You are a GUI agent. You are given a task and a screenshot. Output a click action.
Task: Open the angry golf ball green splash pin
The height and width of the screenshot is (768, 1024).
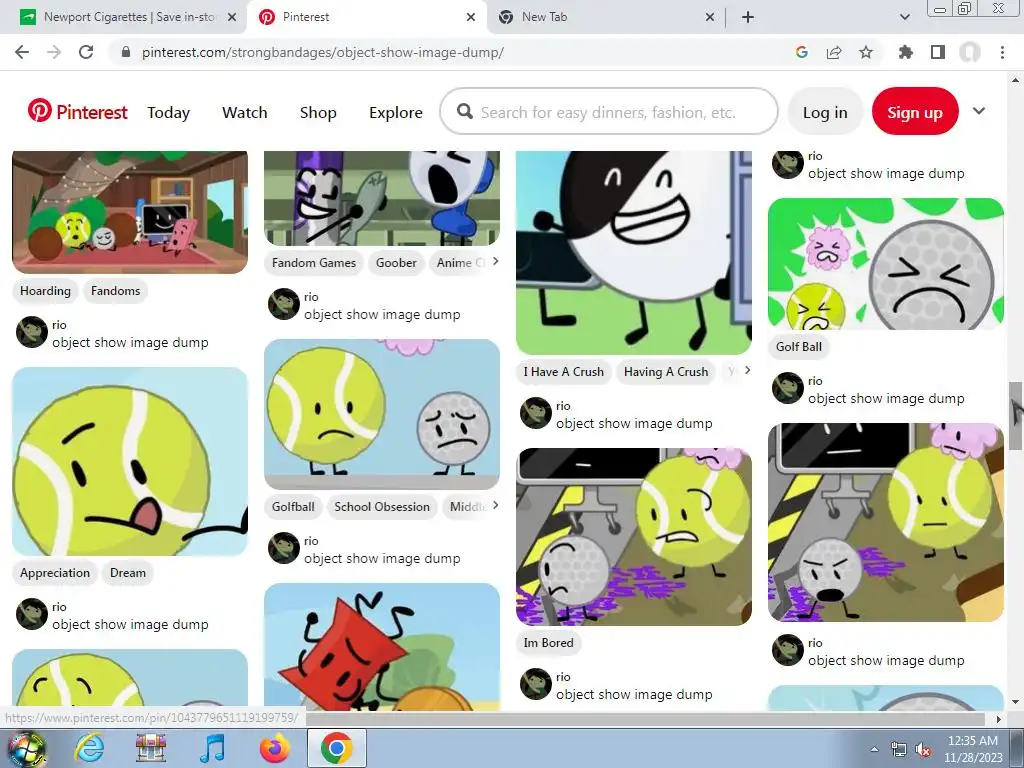click(886, 264)
